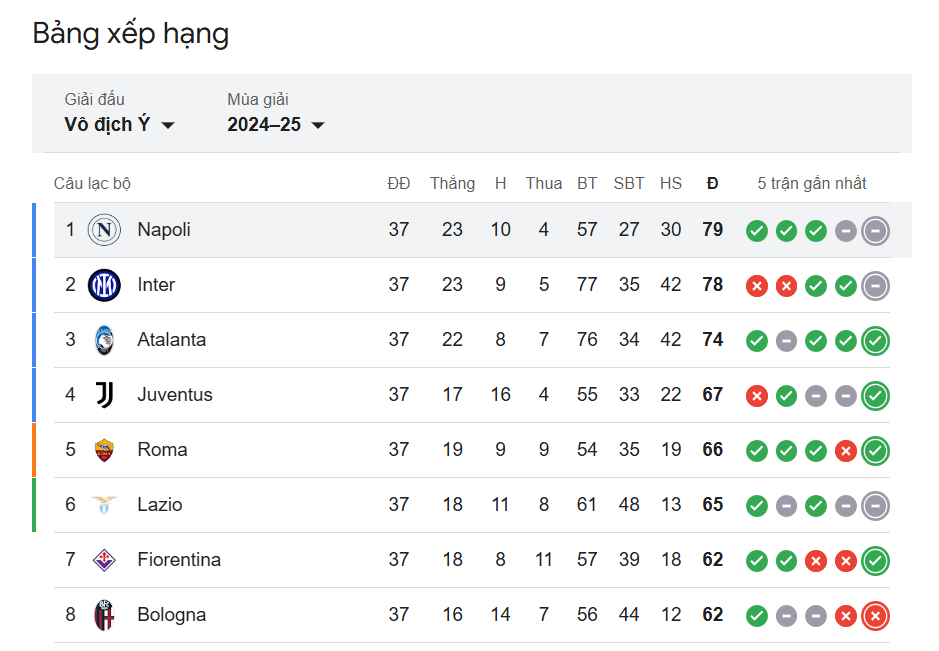Click the Atalanta club crest
This screenshot has width=939, height=651.
click(x=104, y=340)
